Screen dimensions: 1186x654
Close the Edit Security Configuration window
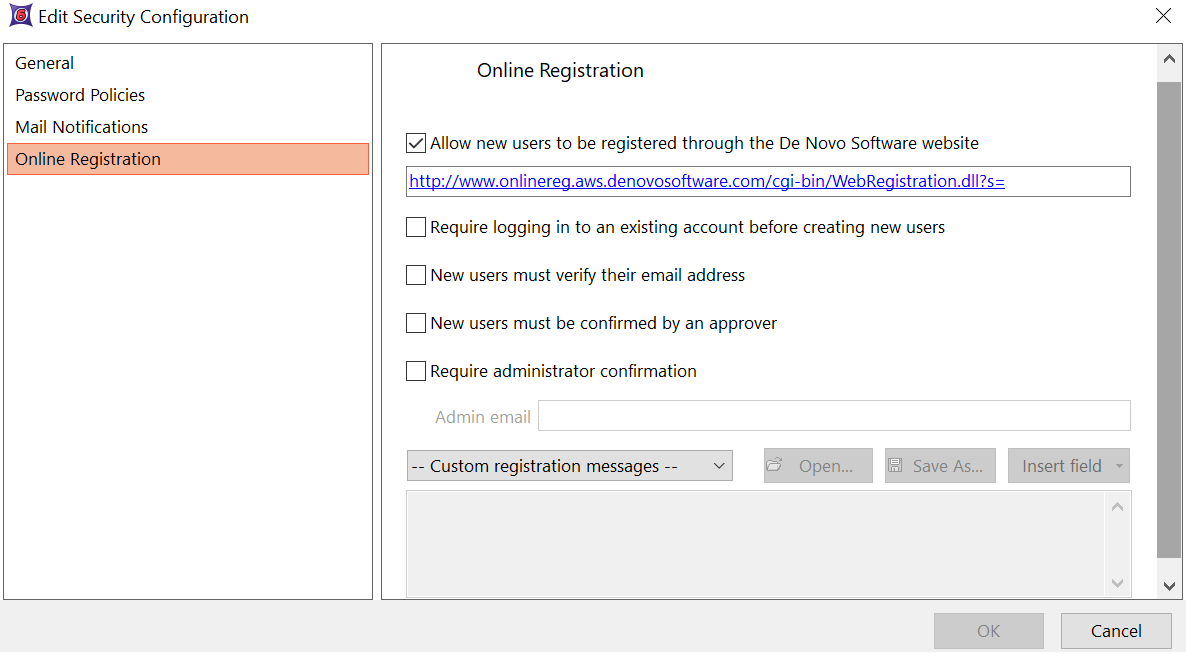pos(1163,16)
